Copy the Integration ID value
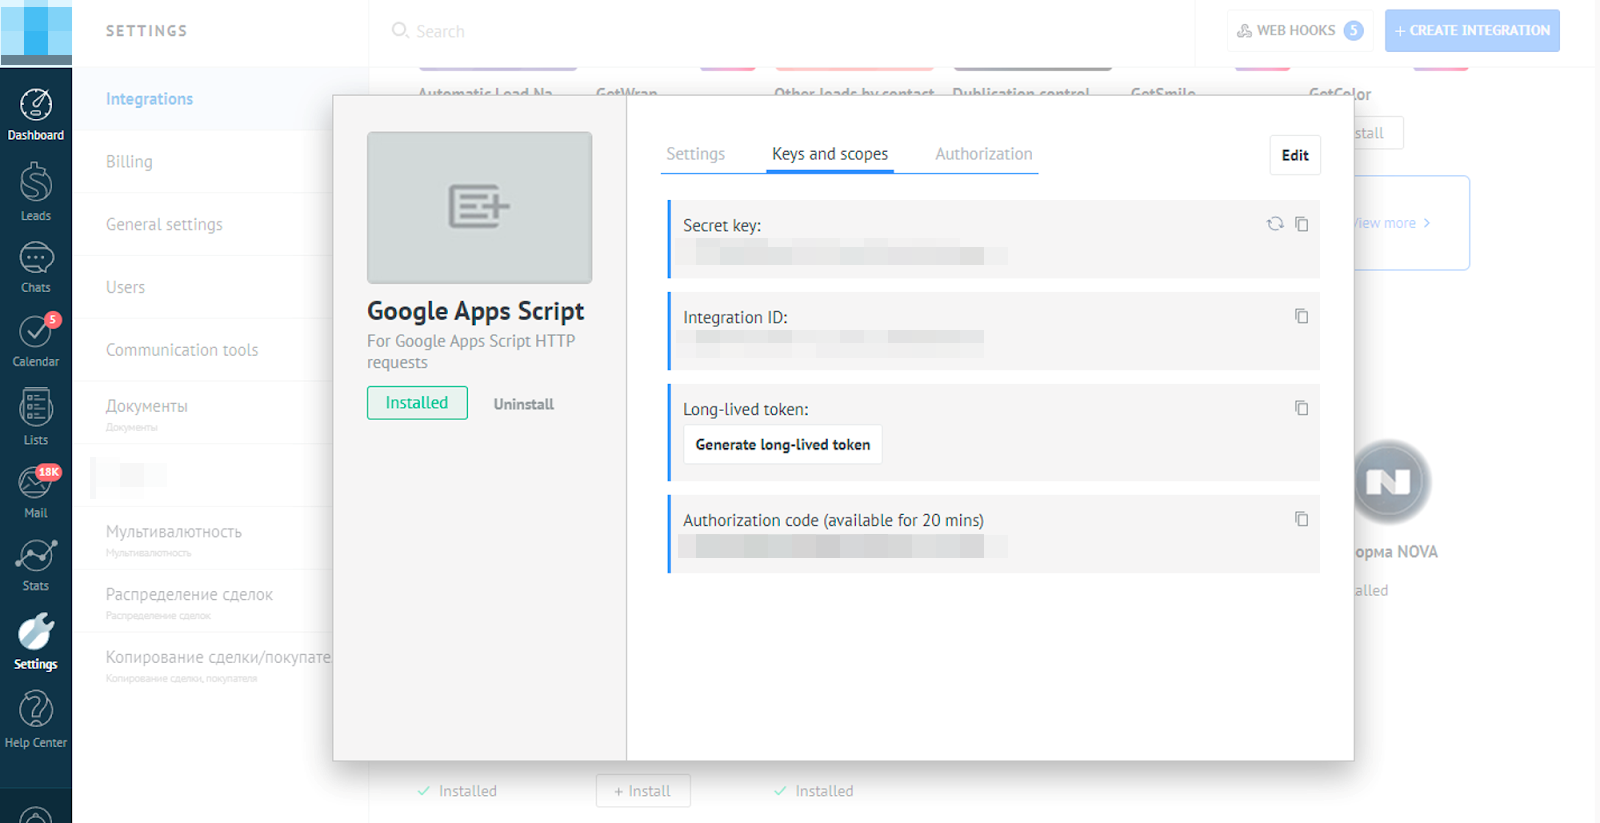 pos(1301,316)
